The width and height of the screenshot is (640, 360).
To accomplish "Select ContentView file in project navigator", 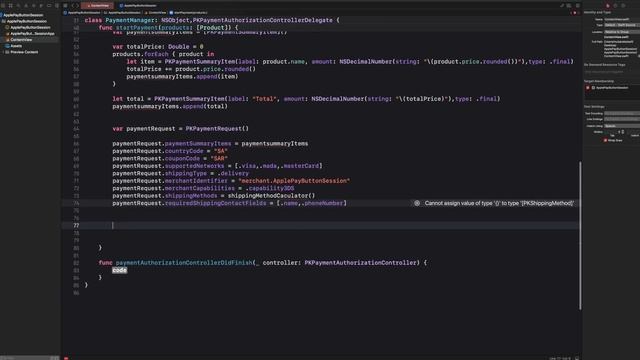I will click(21, 40).
